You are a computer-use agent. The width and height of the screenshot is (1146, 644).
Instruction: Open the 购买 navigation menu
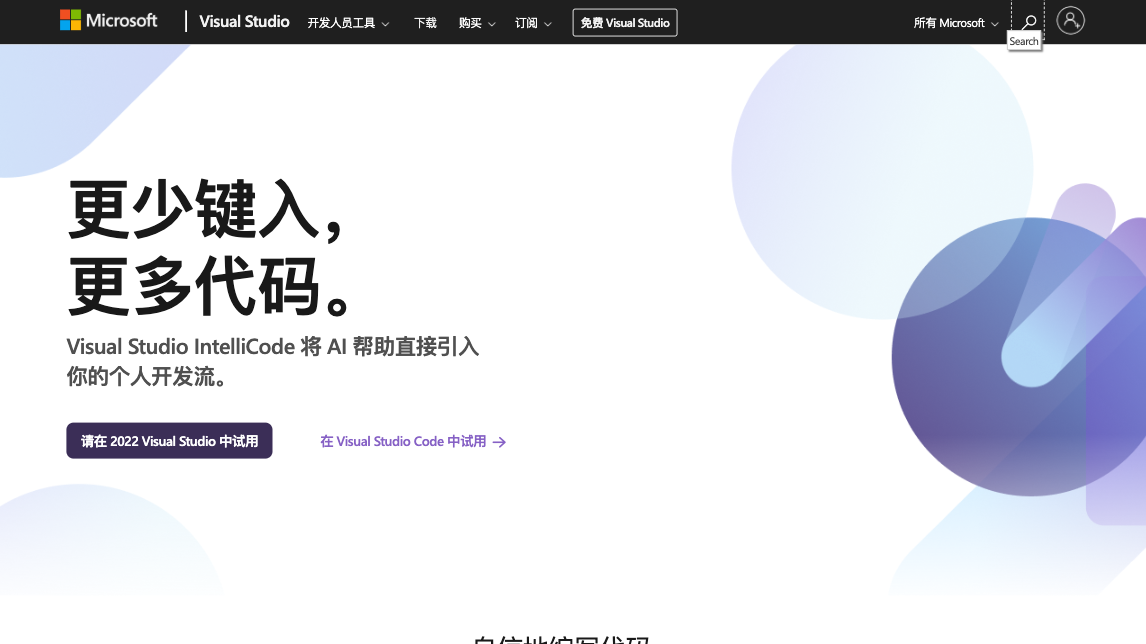click(x=470, y=23)
